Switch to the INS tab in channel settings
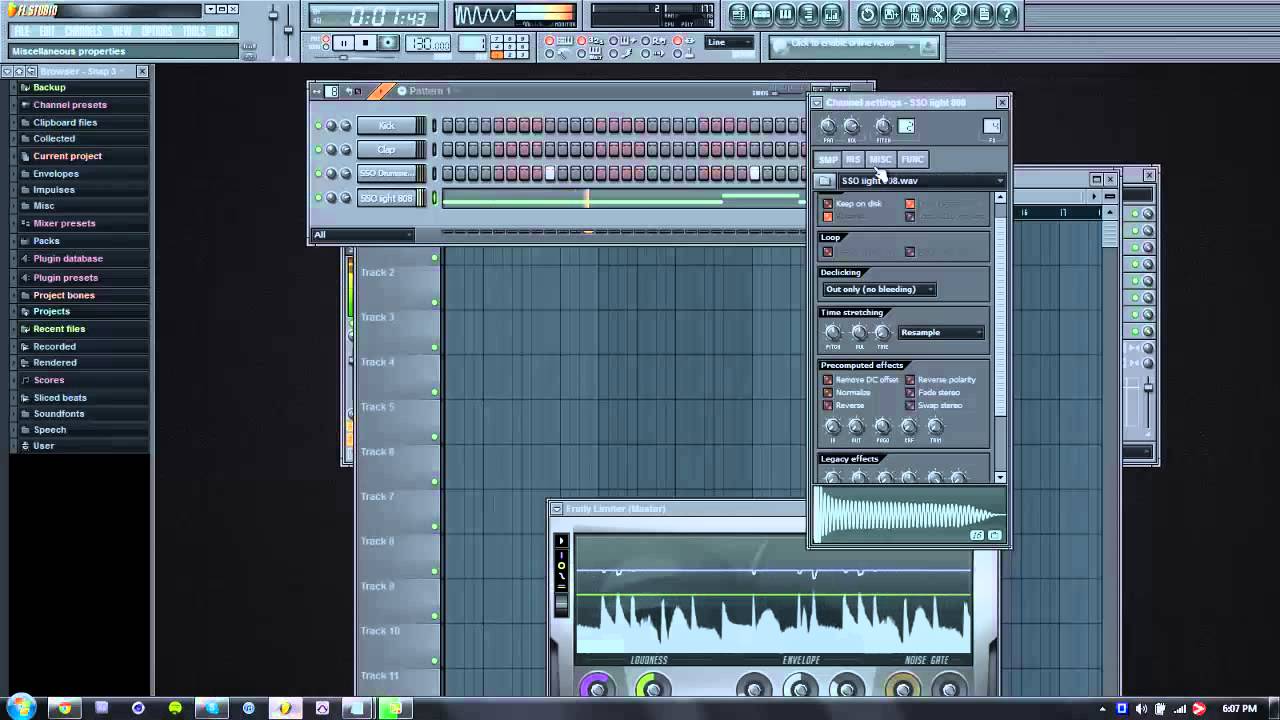The image size is (1280, 720). coord(853,160)
